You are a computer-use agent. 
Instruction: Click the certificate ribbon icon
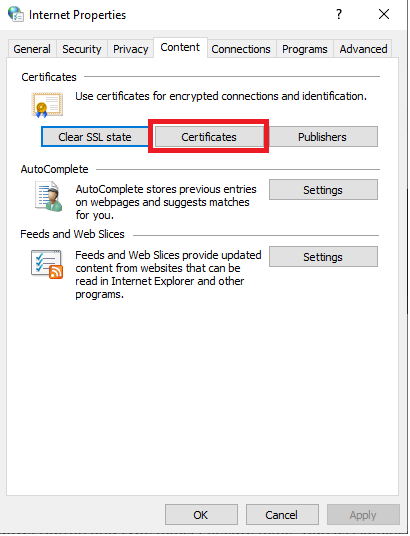point(48,105)
